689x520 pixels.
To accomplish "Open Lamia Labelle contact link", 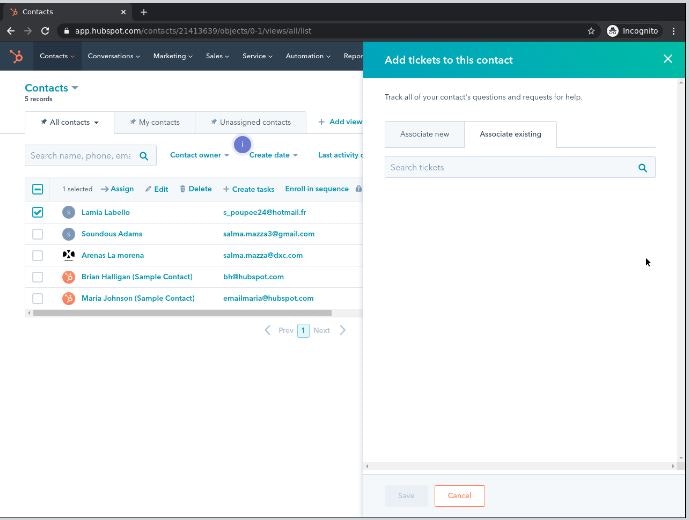I will click(x=105, y=212).
